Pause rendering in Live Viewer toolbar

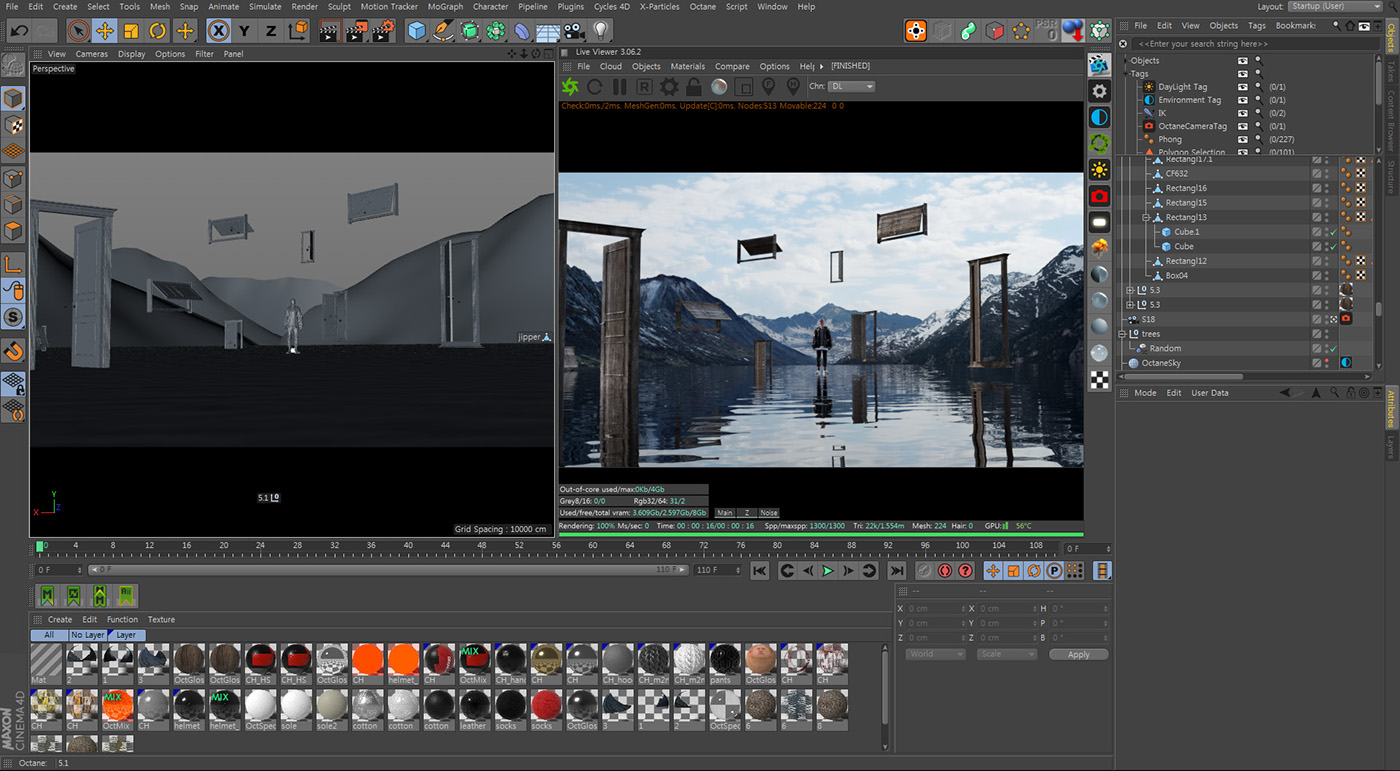point(619,87)
